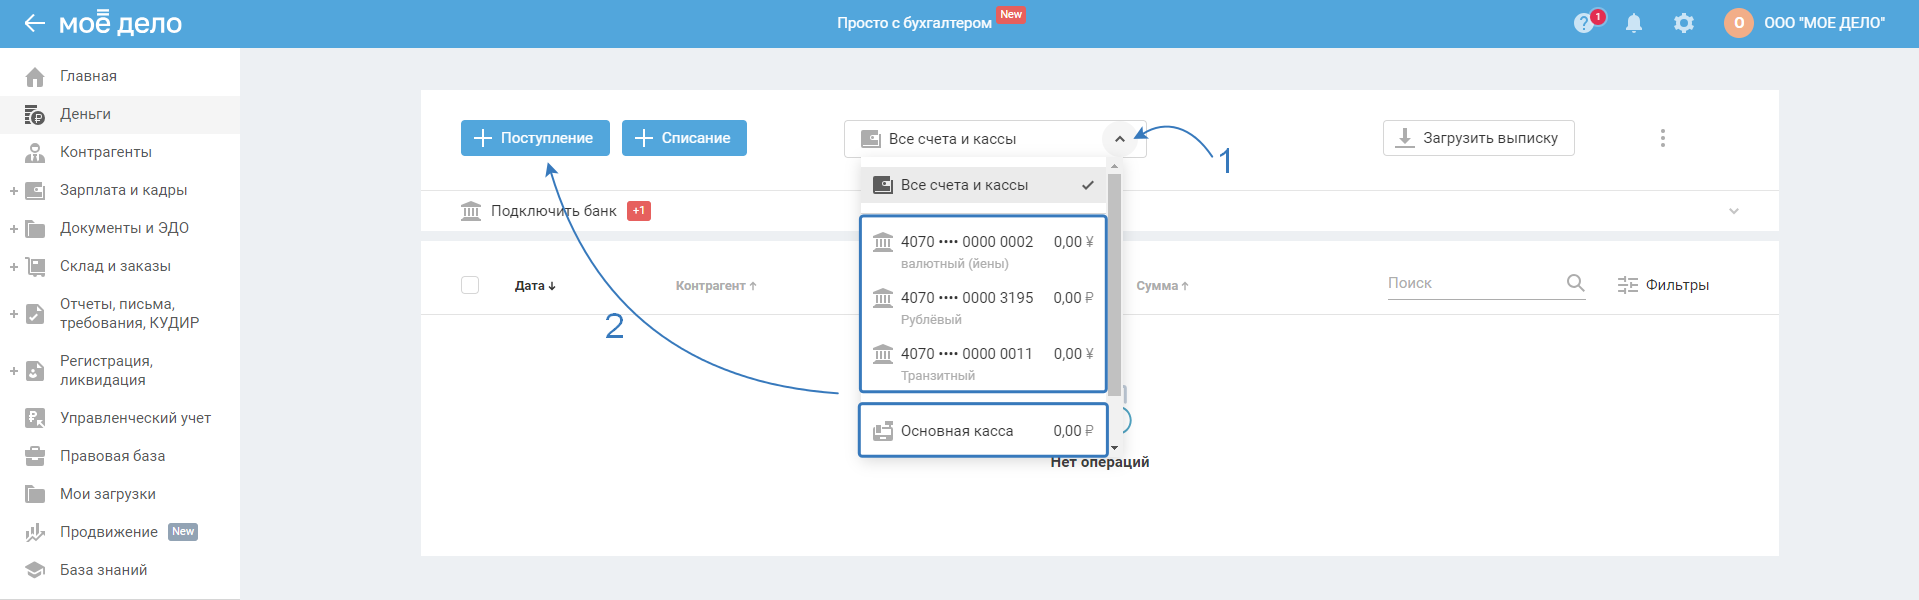Screen dimensions: 1919x600
Task: Expand Зарплата и кадры with plus sign
Action: coord(14,191)
